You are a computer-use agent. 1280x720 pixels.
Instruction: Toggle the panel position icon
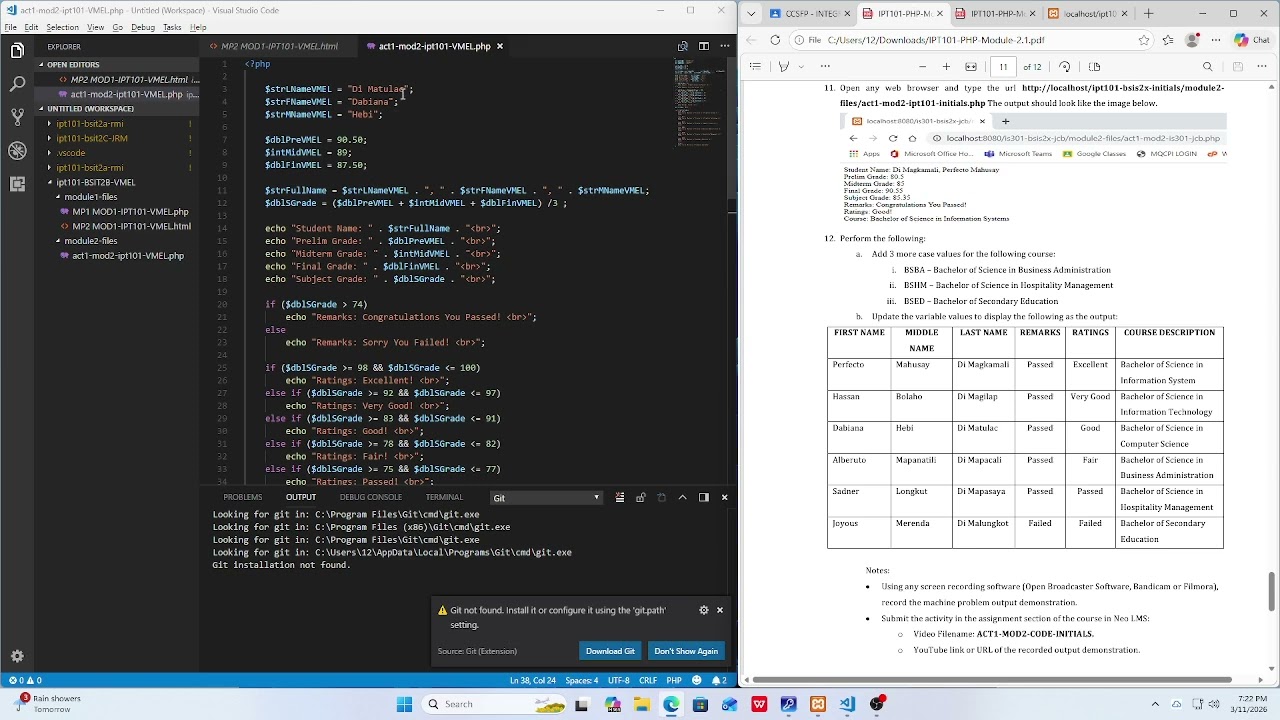[704, 497]
